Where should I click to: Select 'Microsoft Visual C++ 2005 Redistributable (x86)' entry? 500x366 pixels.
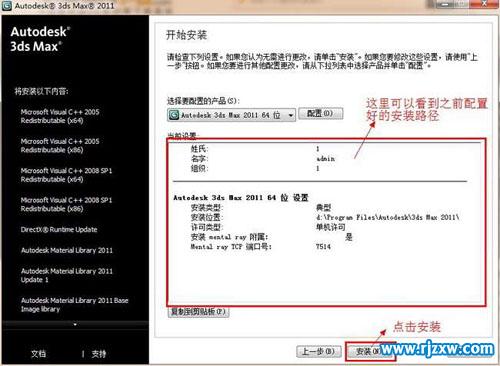(60, 145)
